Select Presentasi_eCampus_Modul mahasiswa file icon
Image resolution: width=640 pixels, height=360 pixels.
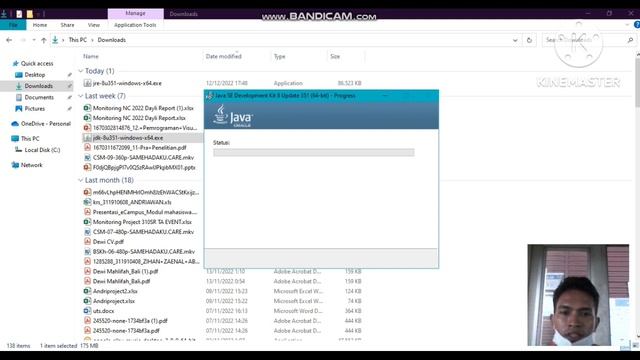(x=87, y=212)
